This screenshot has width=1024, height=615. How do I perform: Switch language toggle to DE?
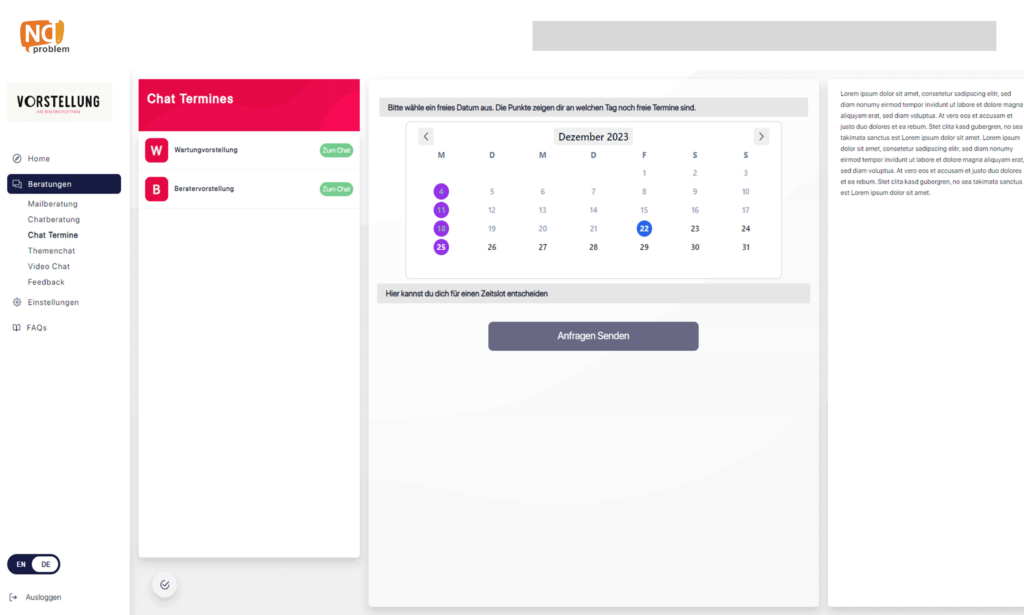[46, 564]
